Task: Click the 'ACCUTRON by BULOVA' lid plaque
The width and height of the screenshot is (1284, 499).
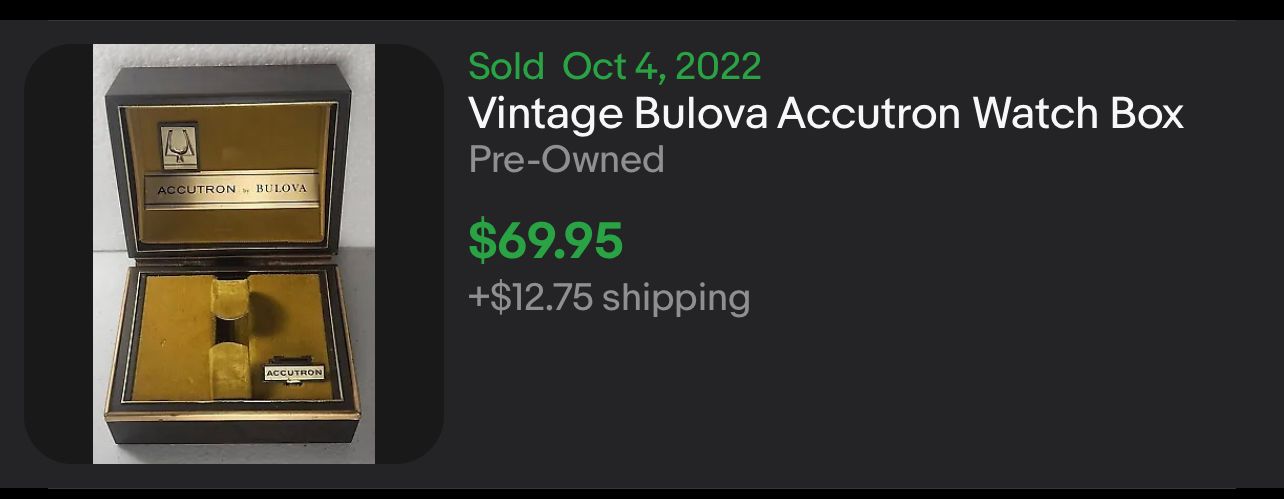Action: click(231, 189)
